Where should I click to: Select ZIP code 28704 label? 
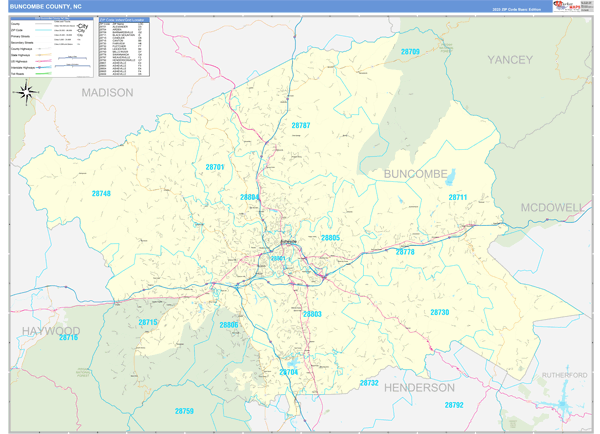(x=289, y=372)
